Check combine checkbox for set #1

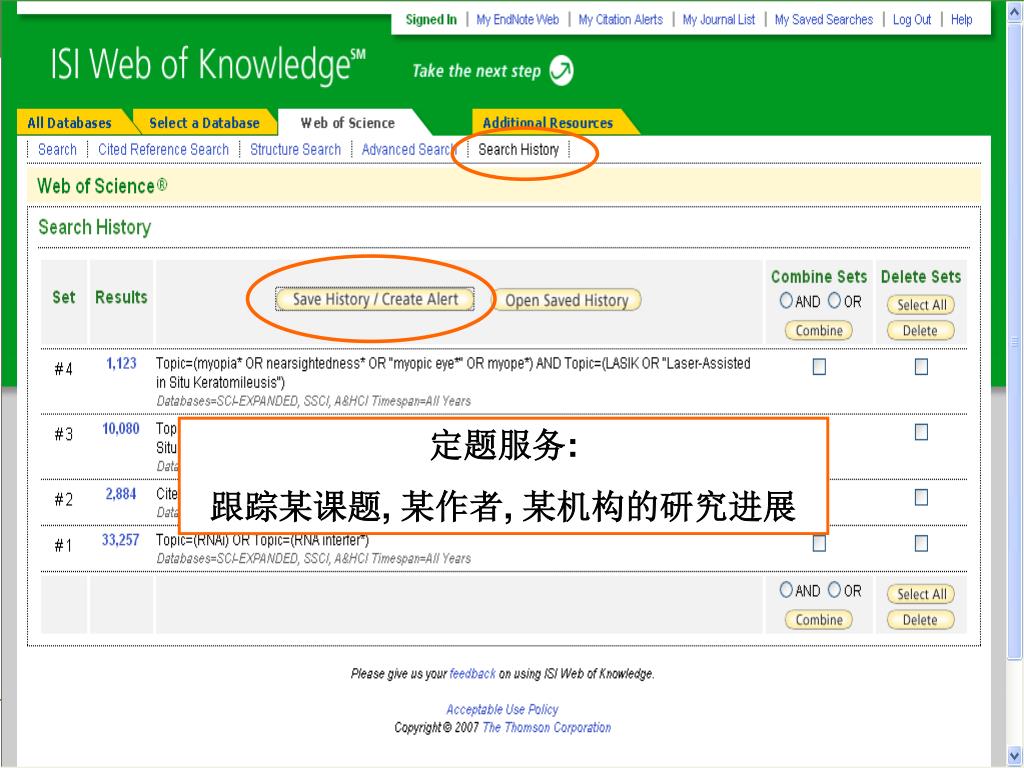tap(819, 543)
